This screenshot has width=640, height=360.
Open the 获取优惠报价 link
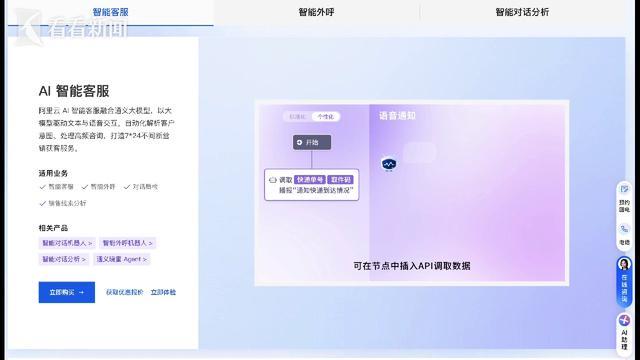pyautogui.click(x=124, y=292)
